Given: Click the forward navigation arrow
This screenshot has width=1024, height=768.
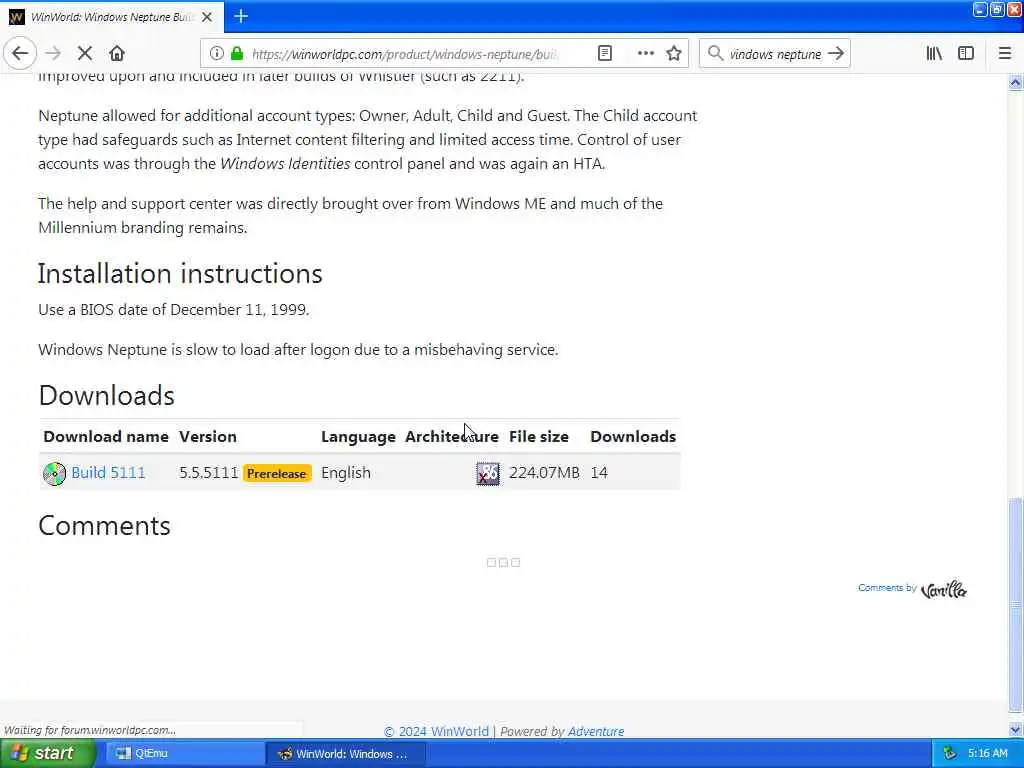Looking at the screenshot, I should coord(53,54).
